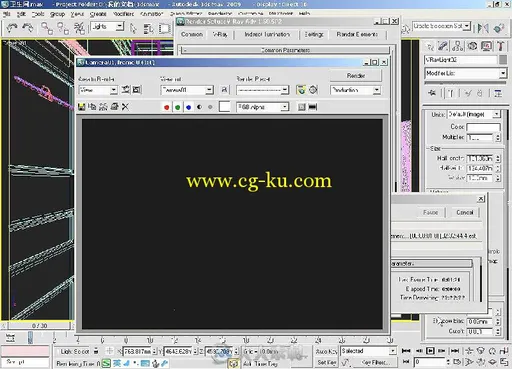Print the rendered image

point(114,107)
